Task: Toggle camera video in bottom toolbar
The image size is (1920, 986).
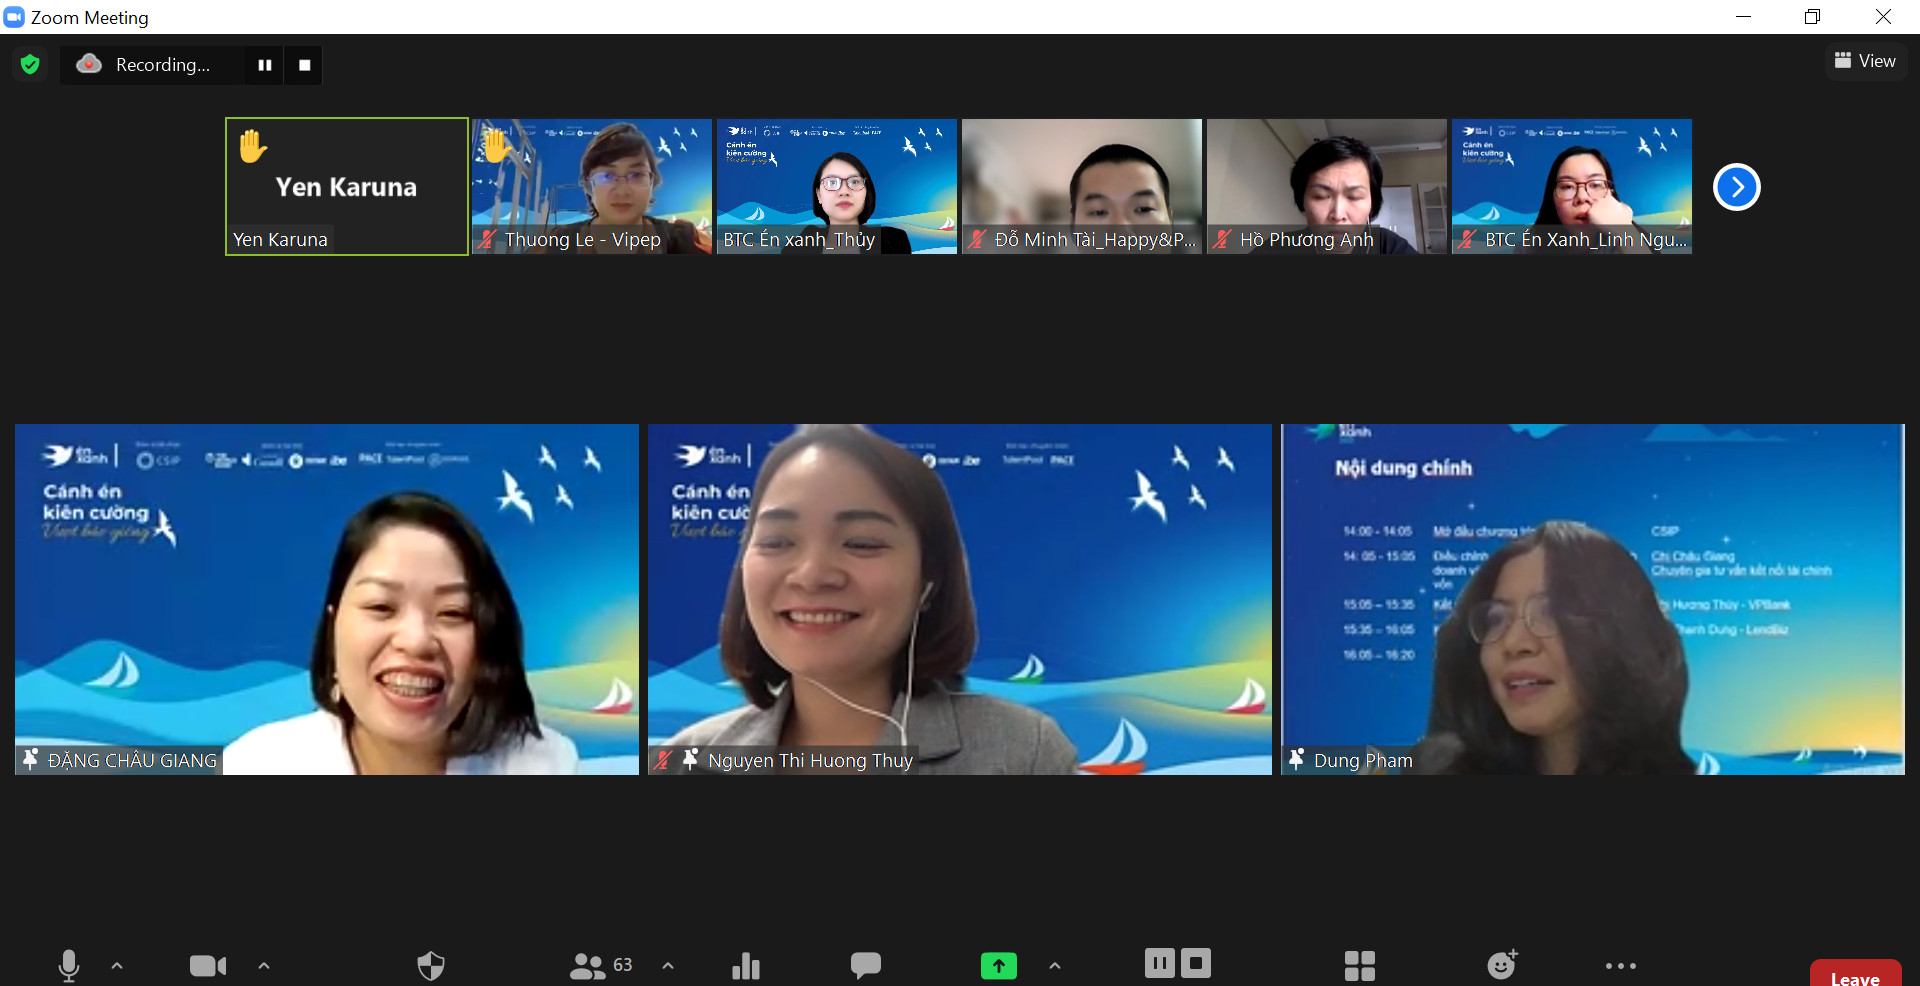Action: point(208,965)
